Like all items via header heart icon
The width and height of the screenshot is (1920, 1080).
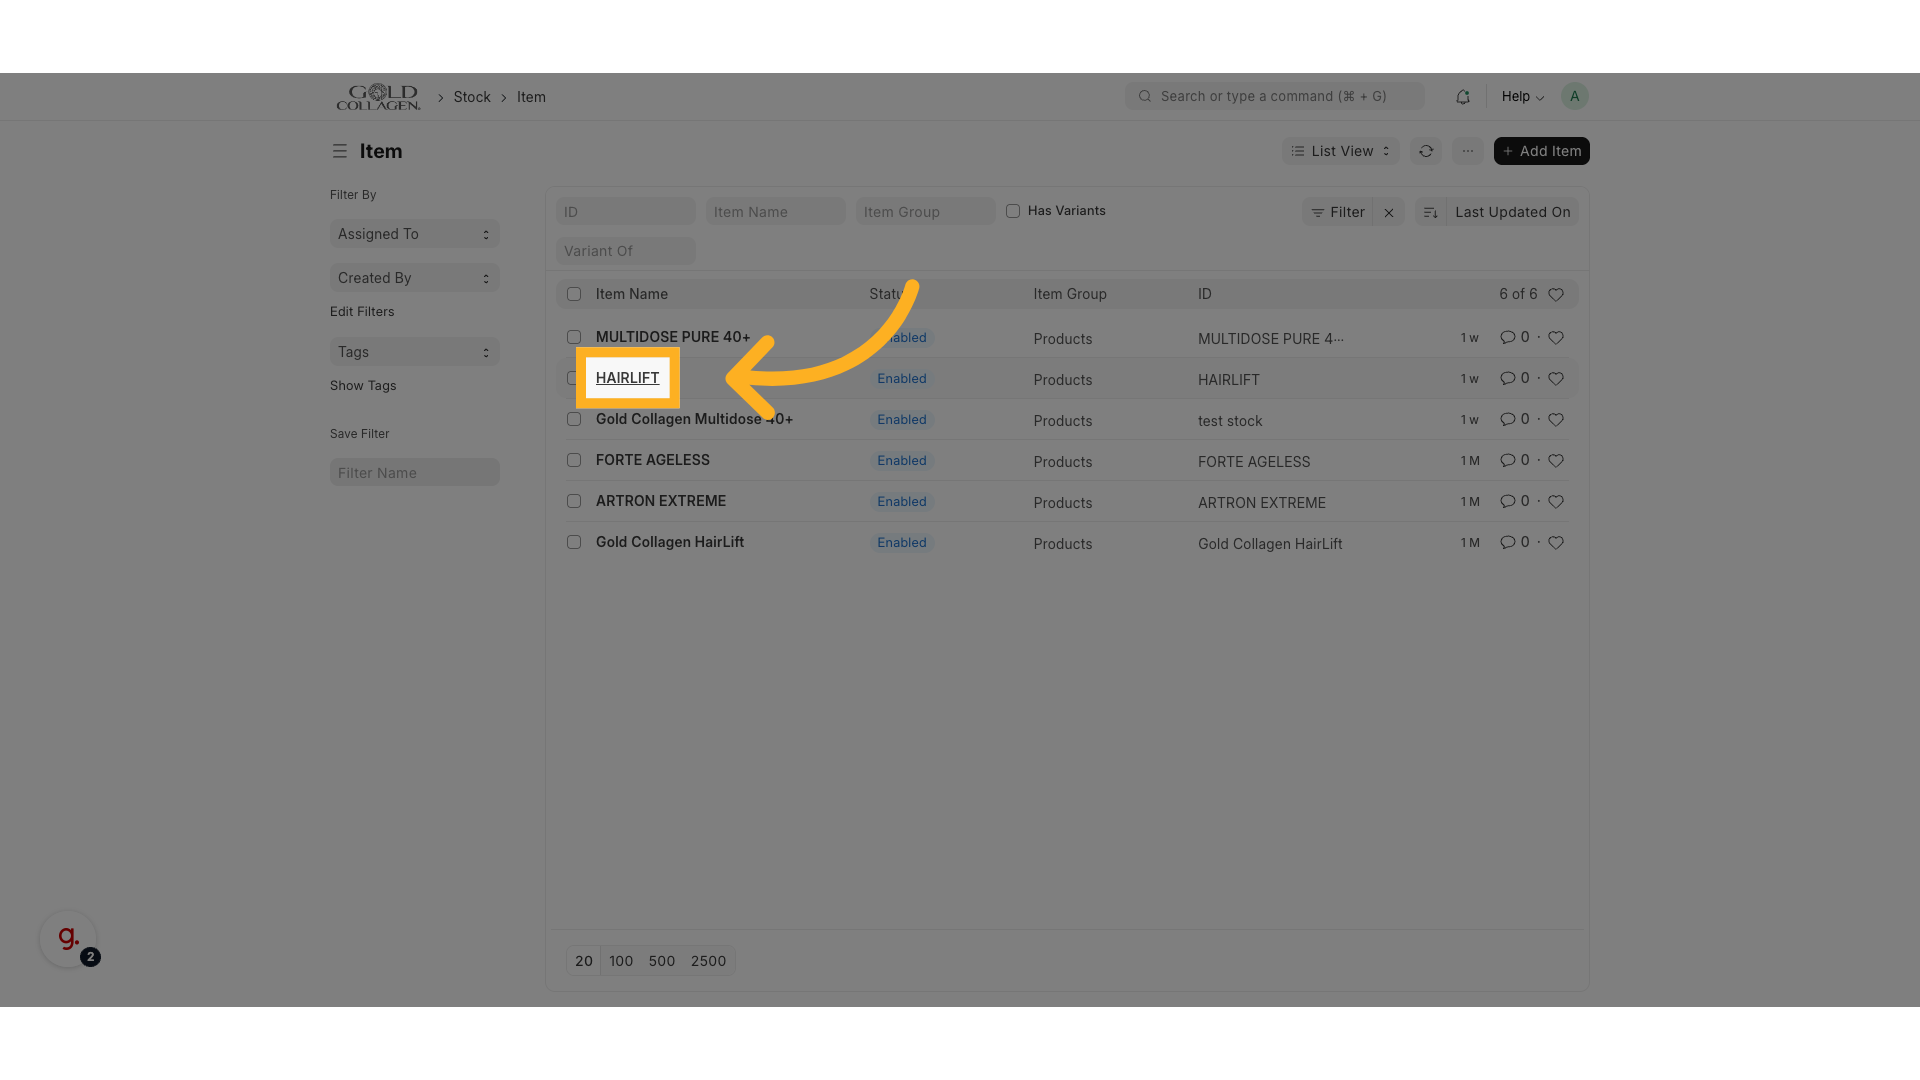click(x=1556, y=294)
